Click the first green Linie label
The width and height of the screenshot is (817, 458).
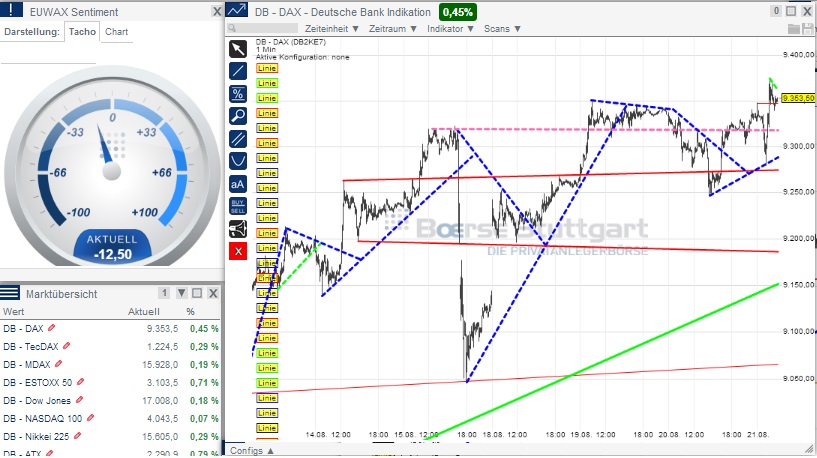tap(266, 83)
